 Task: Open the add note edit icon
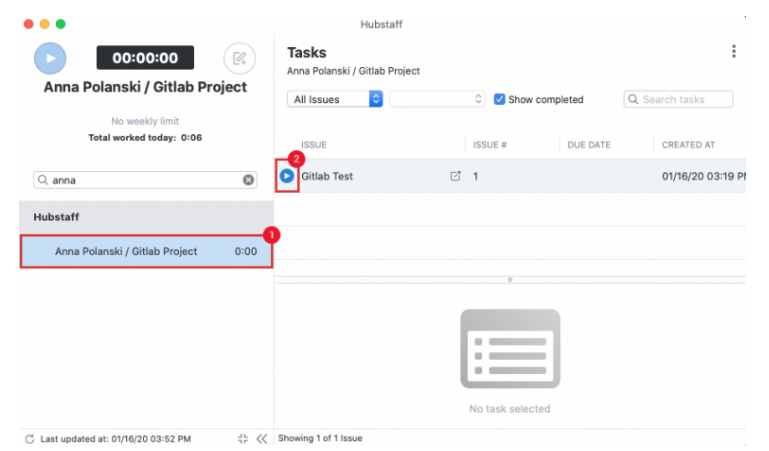coord(238,59)
